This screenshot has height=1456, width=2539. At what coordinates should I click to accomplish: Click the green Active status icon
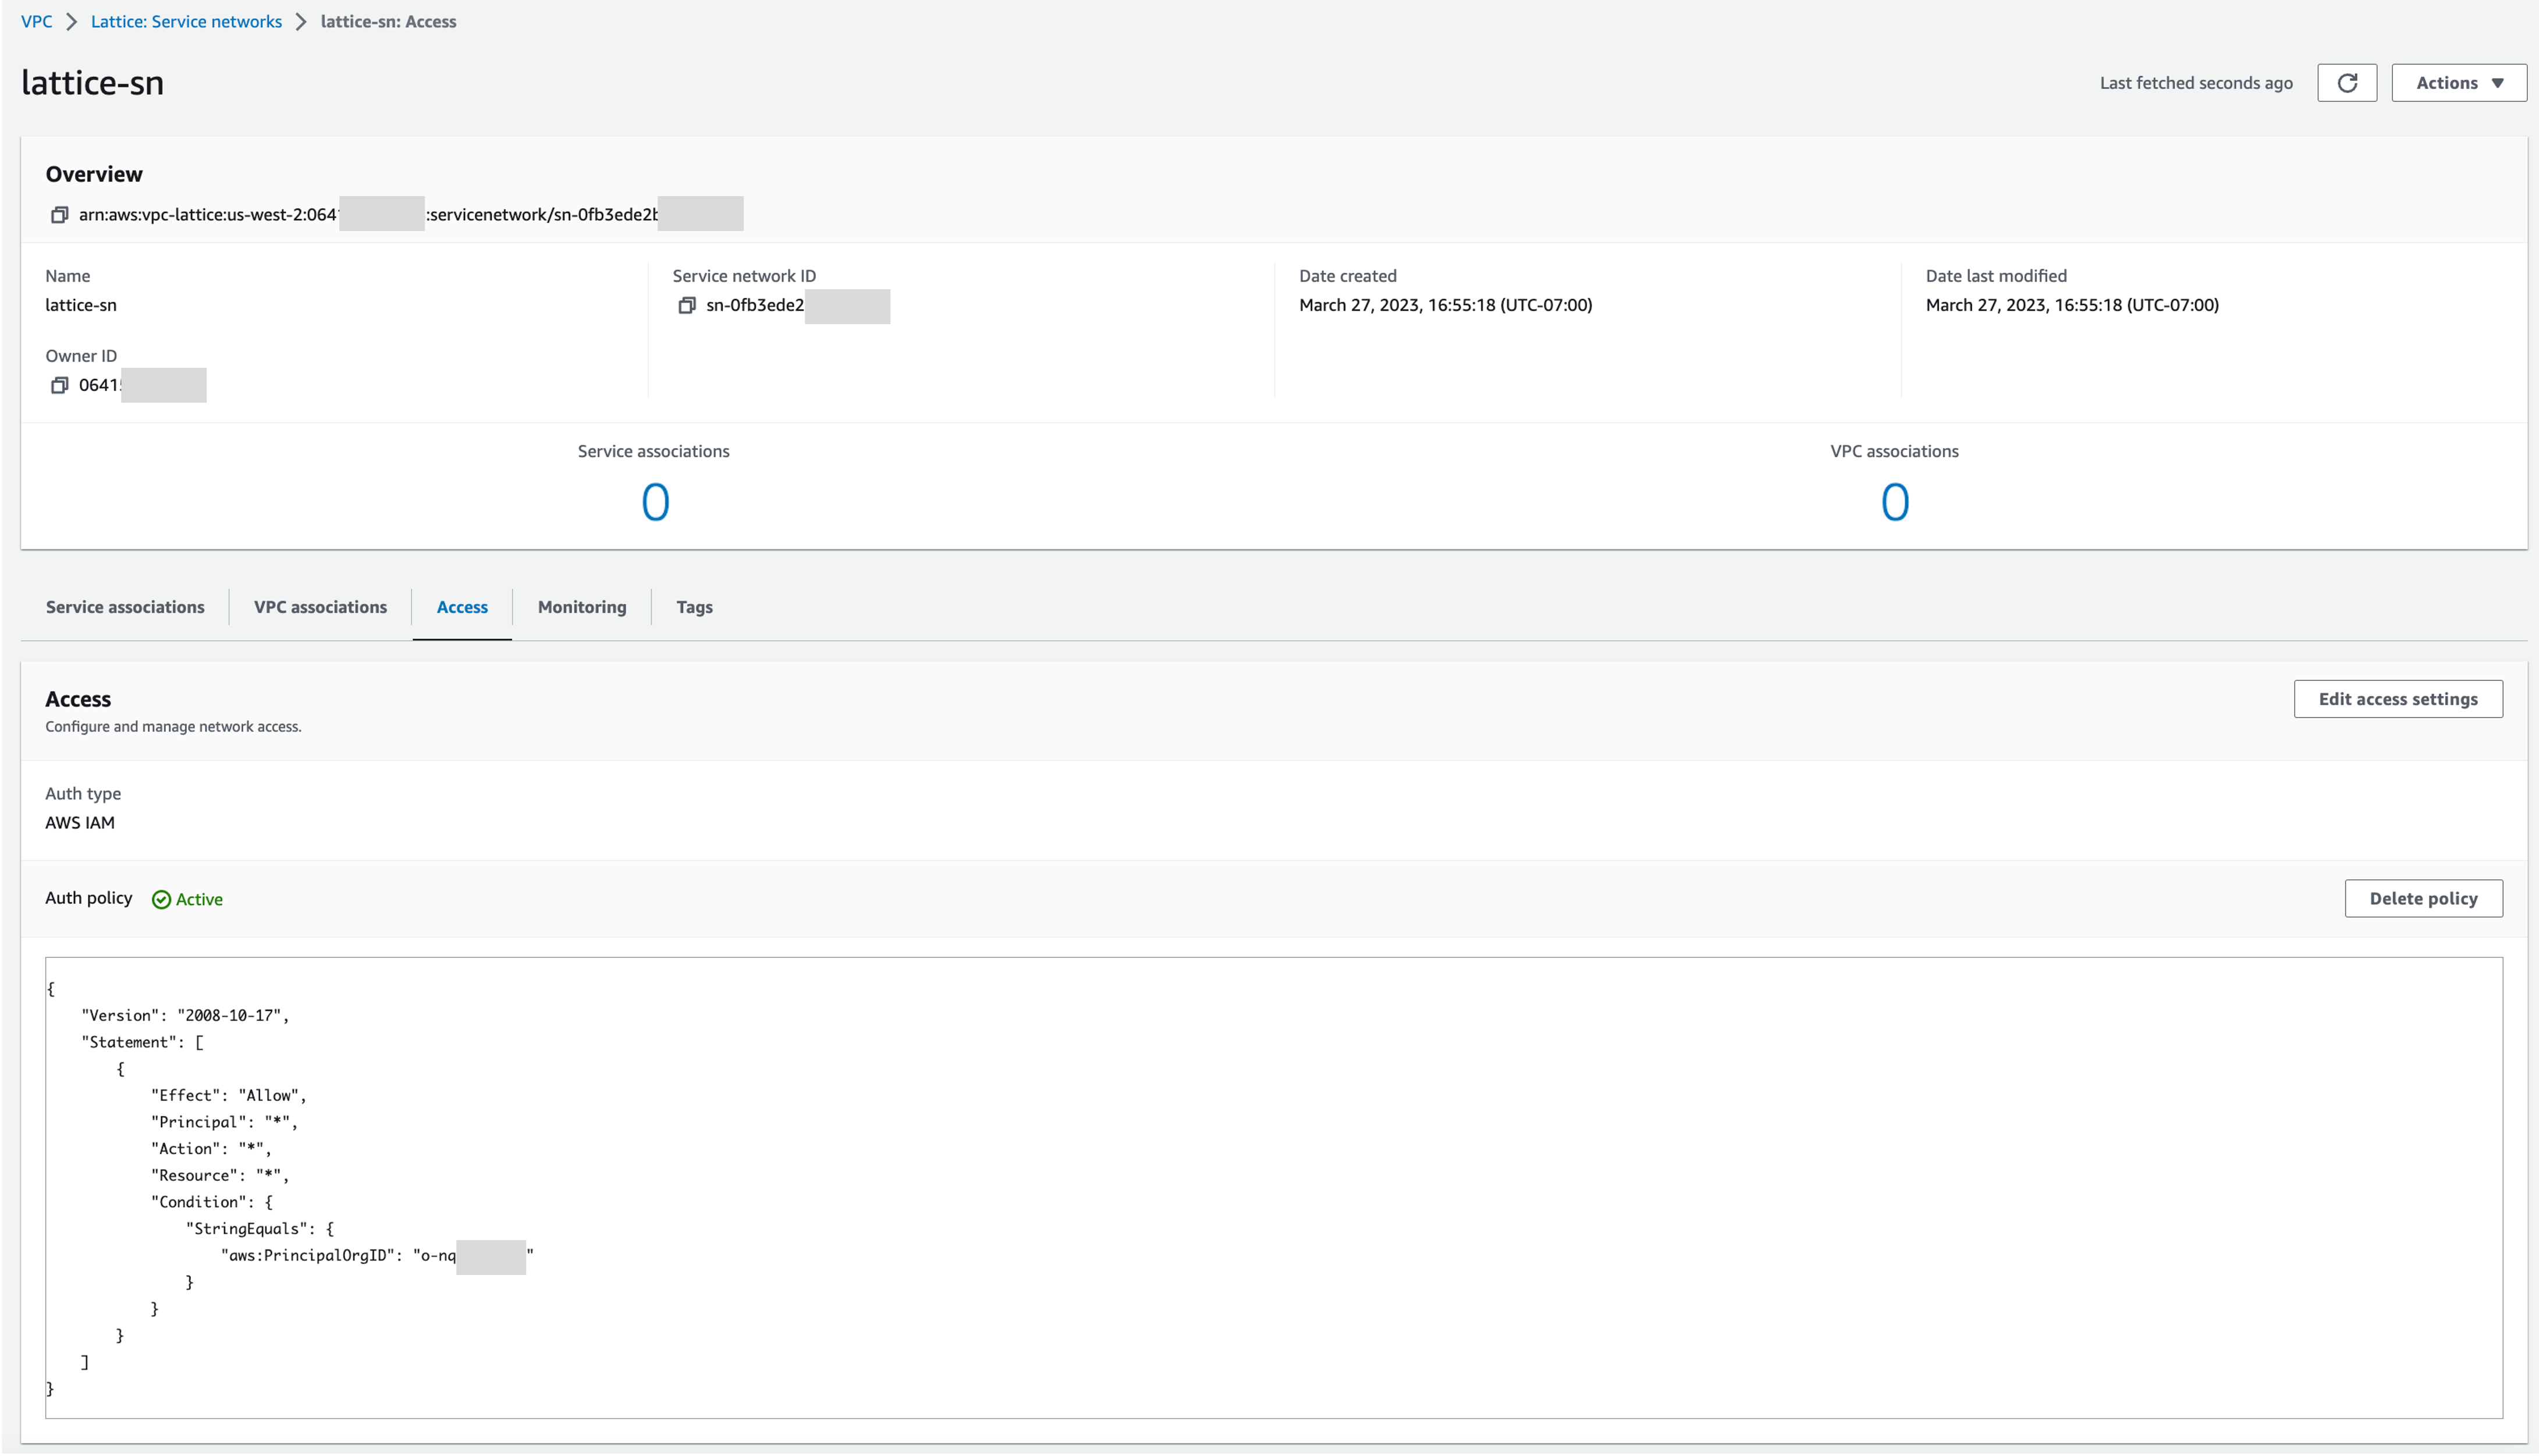pos(161,899)
